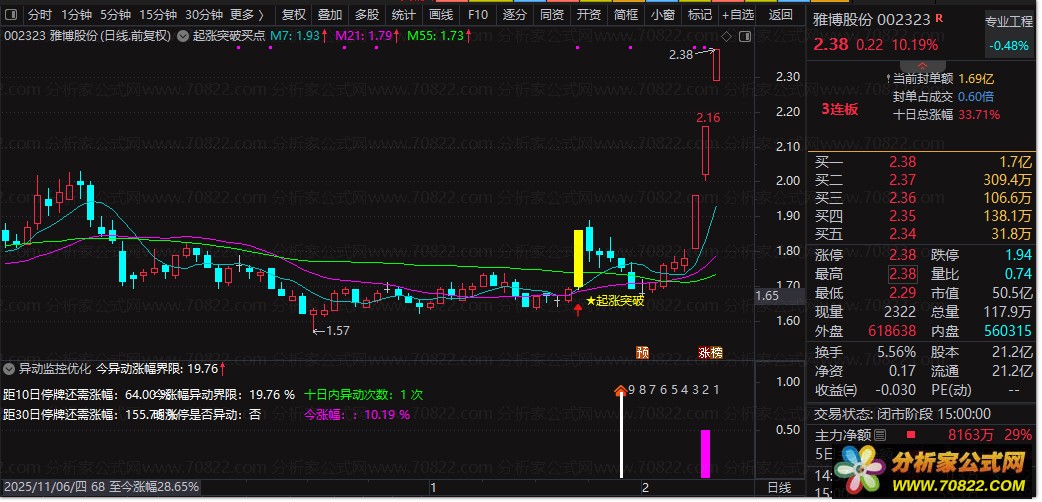Select the 30分钟 period
This screenshot has width=1042, height=502.
point(203,15)
